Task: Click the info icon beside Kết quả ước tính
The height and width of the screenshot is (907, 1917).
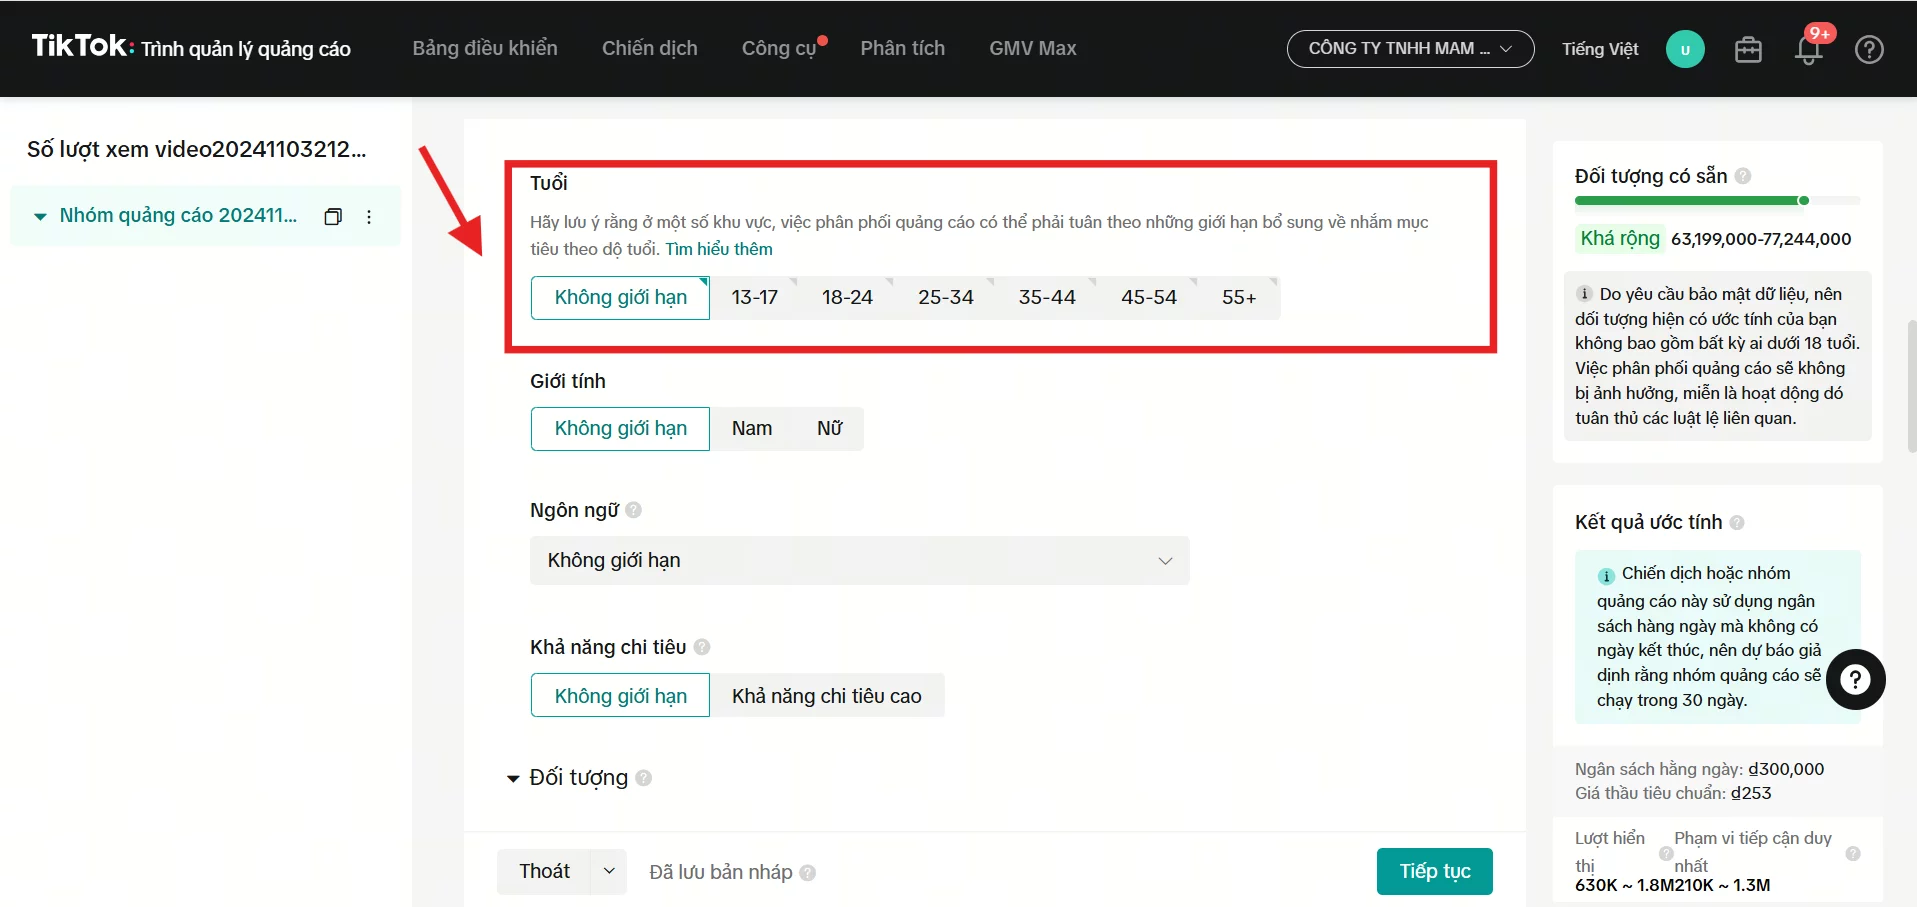Action: click(1737, 522)
